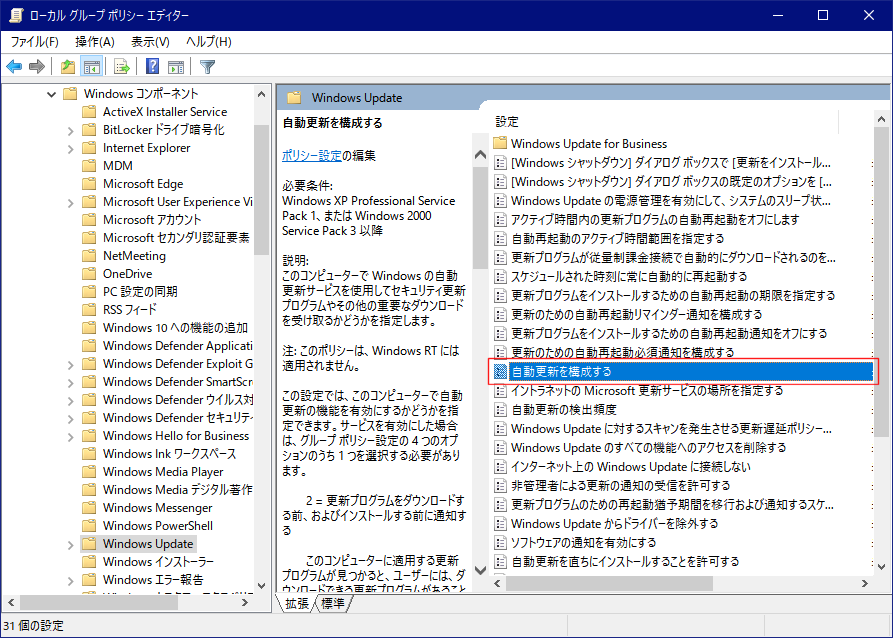Click the Up one level folder icon
The height and width of the screenshot is (638, 893).
pyautogui.click(x=68, y=67)
